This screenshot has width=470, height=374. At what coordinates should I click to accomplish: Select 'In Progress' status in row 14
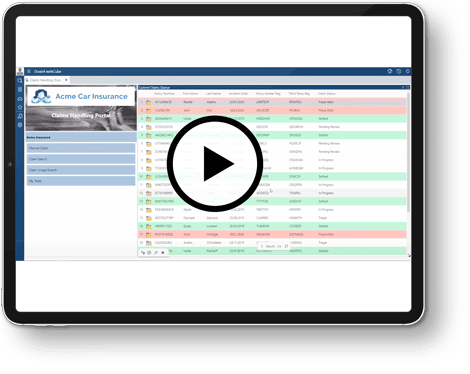pos(326,210)
